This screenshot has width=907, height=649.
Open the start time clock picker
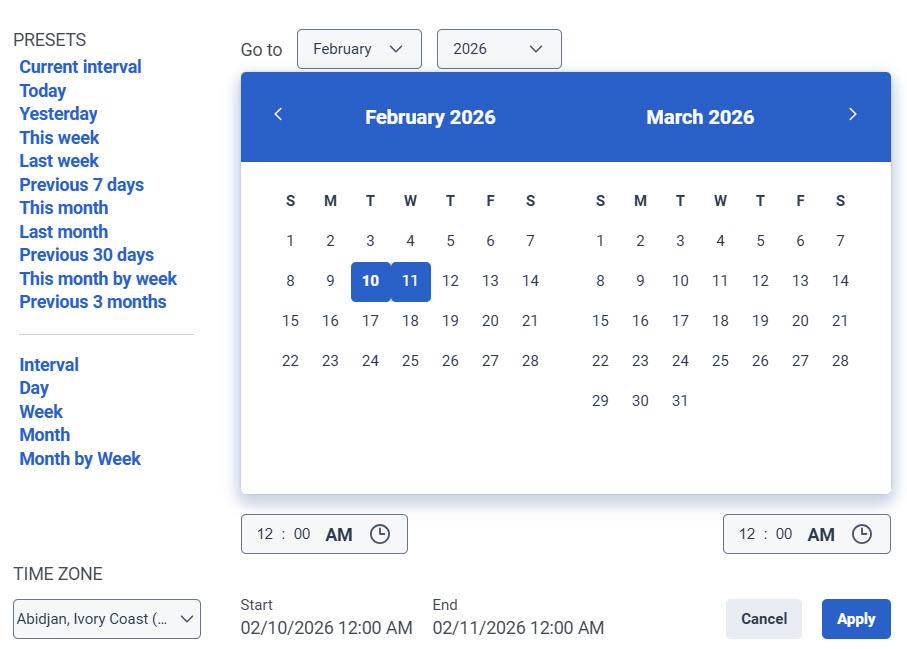pos(380,534)
